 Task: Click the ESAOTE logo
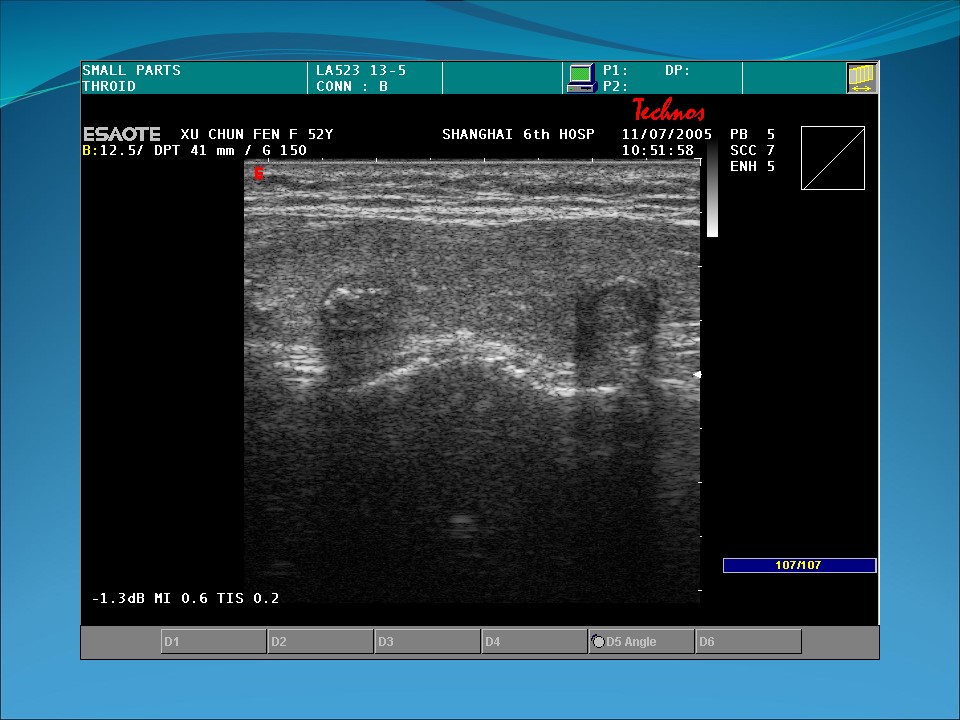[121, 134]
